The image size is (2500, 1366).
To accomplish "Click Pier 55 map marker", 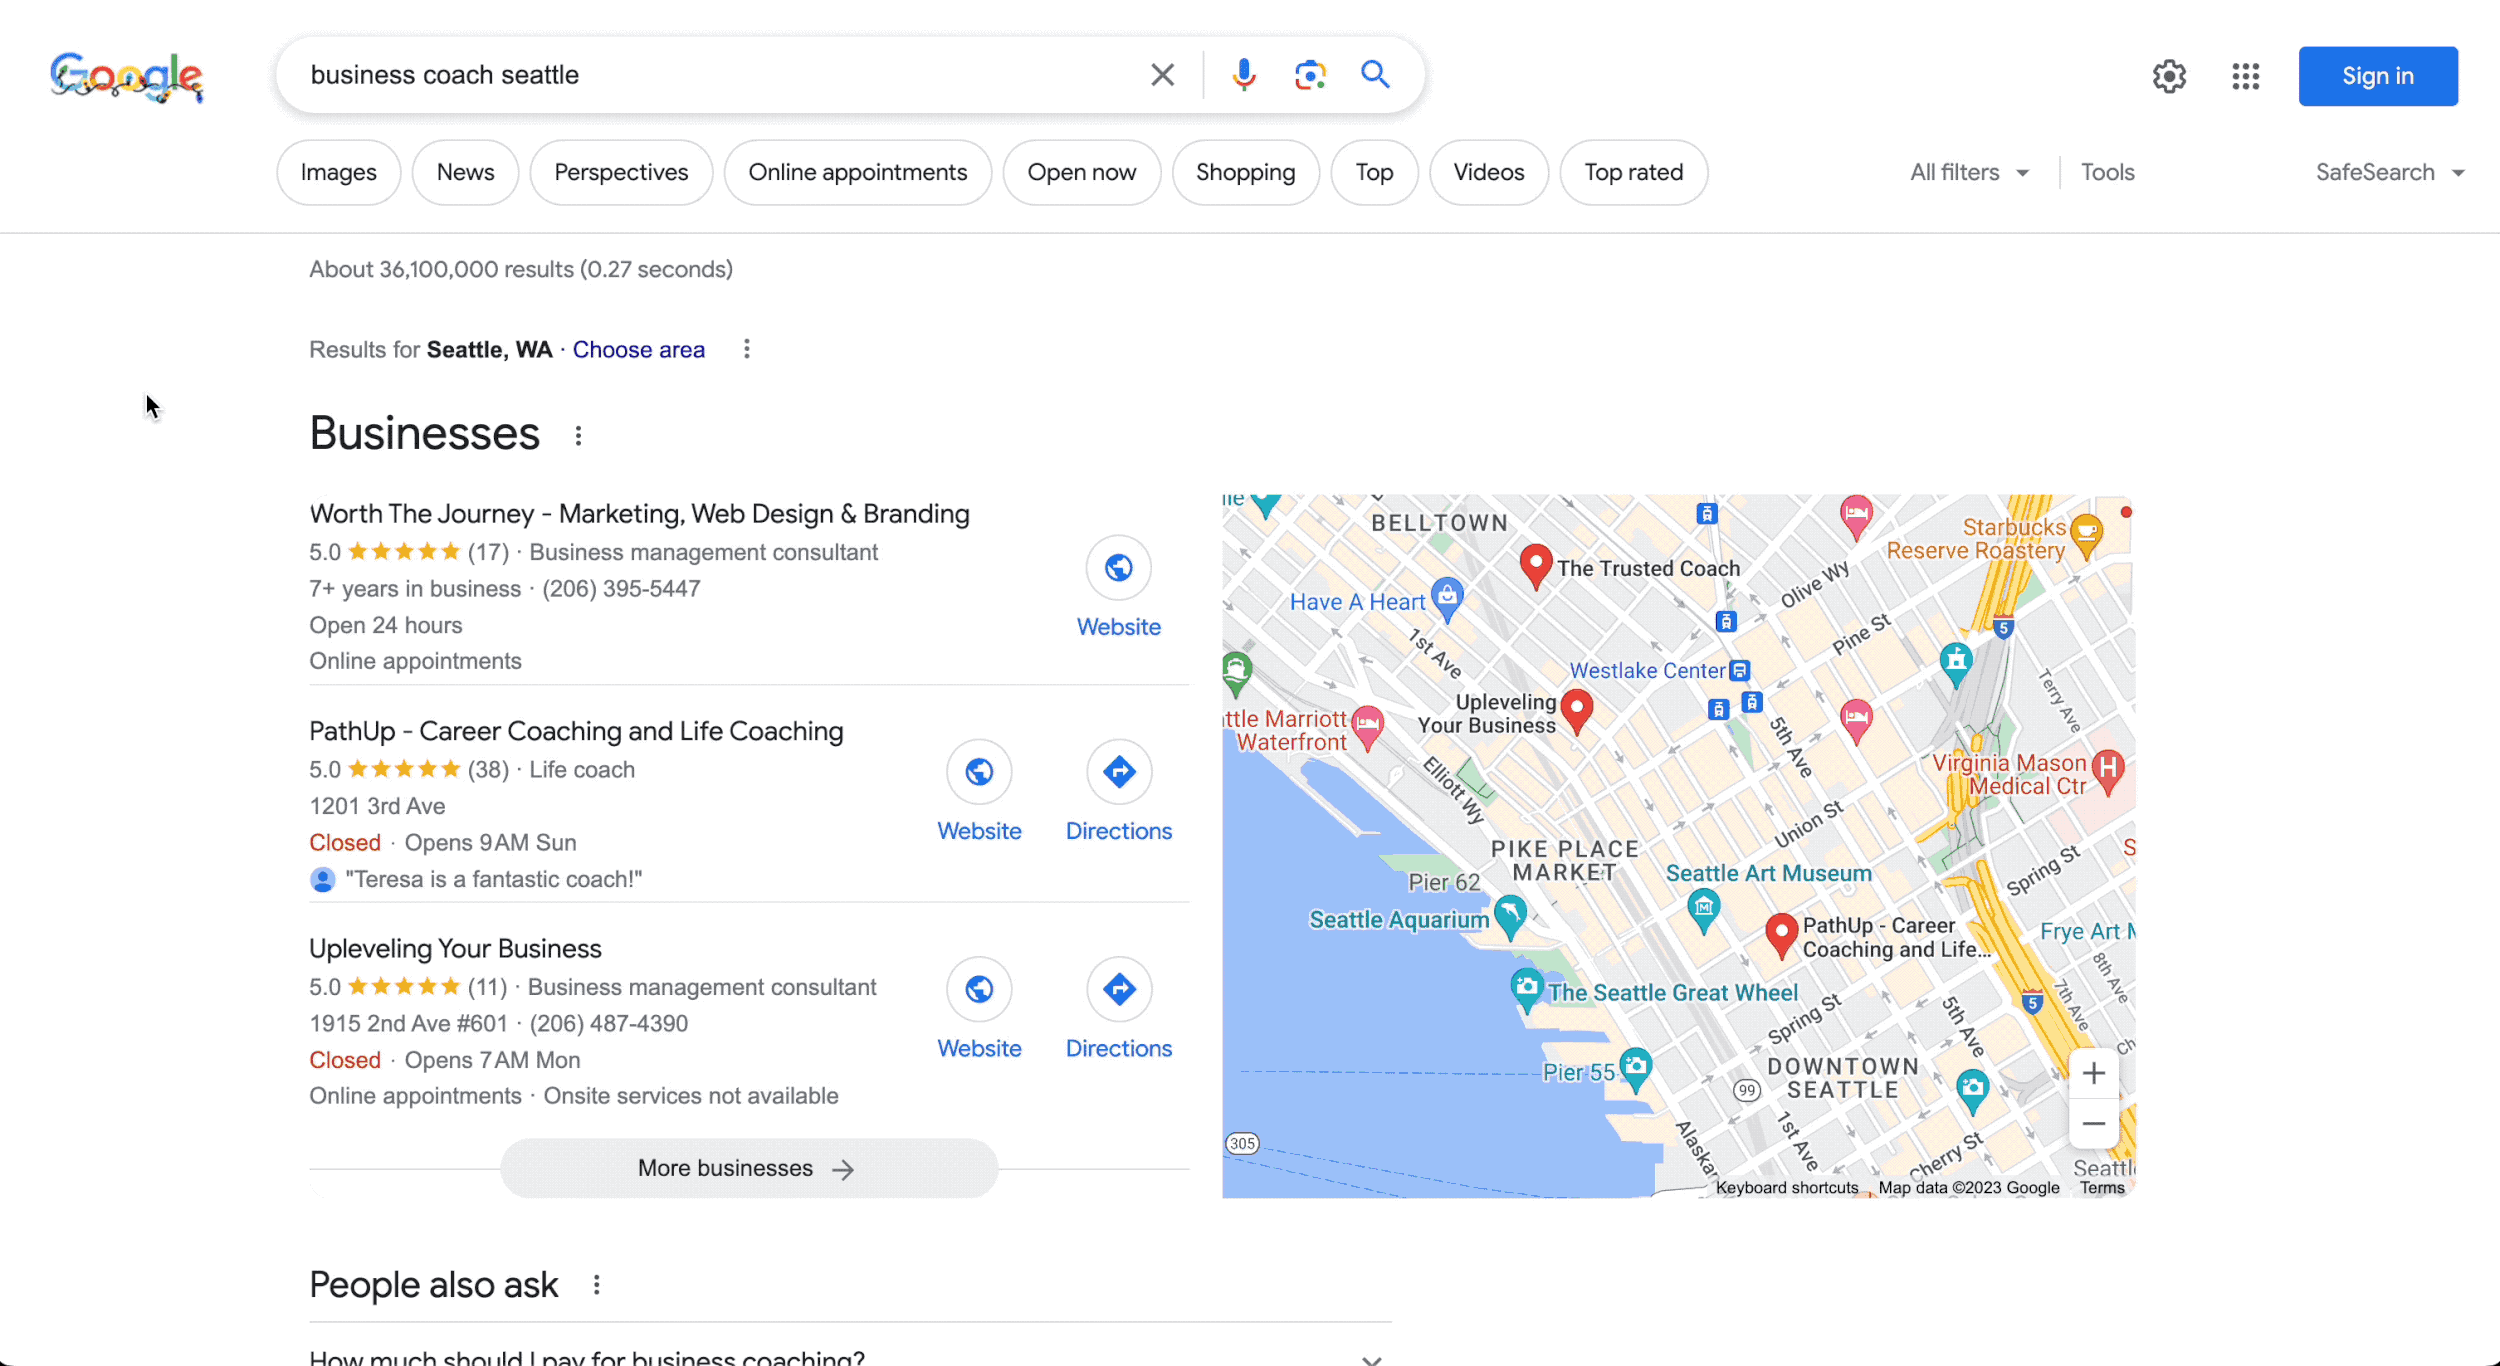I will click(1635, 1069).
